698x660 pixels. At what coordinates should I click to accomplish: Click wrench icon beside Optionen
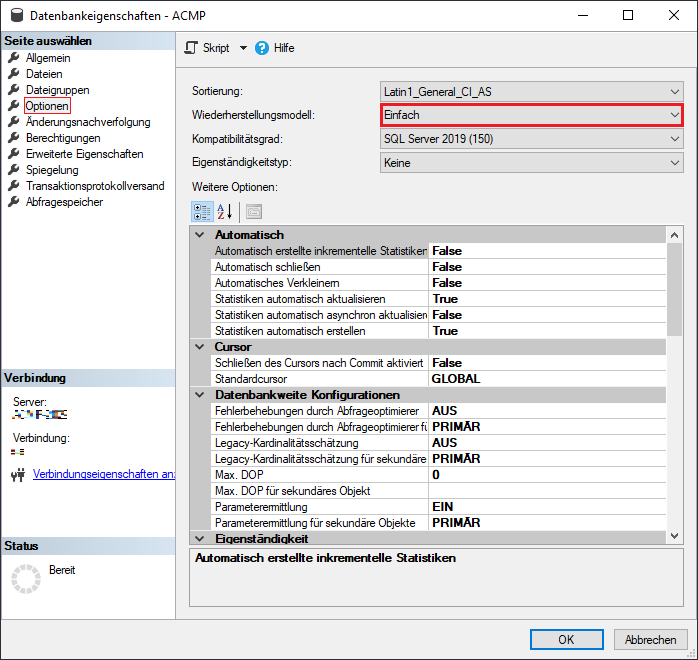(14, 105)
